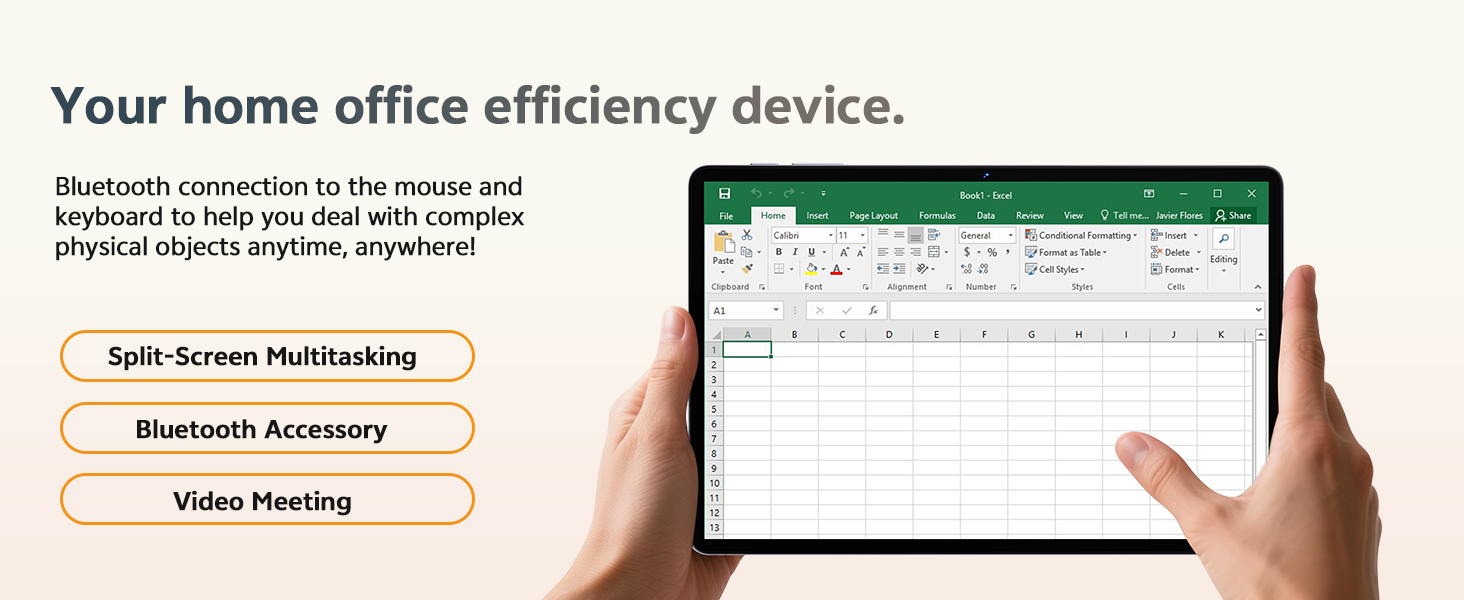Toggle Wrap Text

tap(934, 234)
